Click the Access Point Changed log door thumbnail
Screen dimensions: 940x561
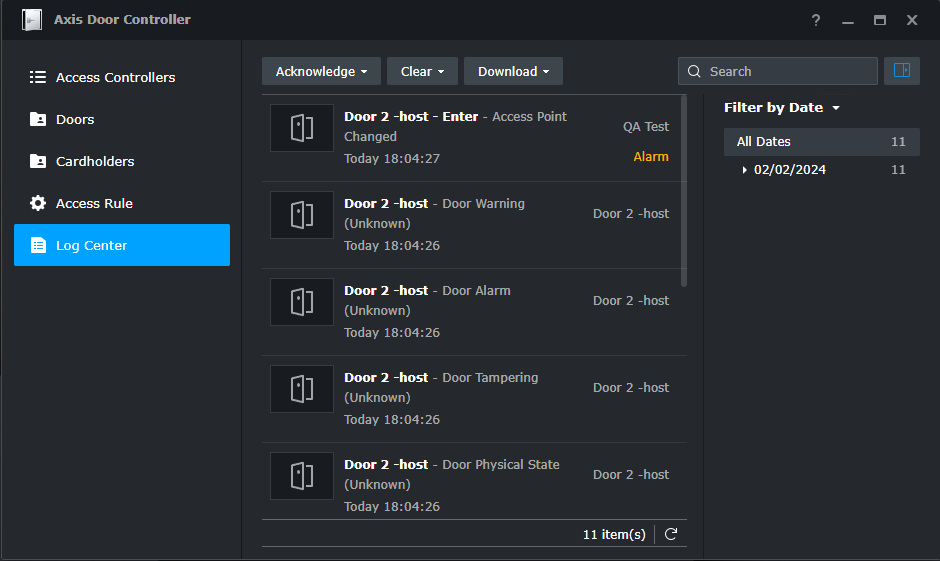[302, 128]
